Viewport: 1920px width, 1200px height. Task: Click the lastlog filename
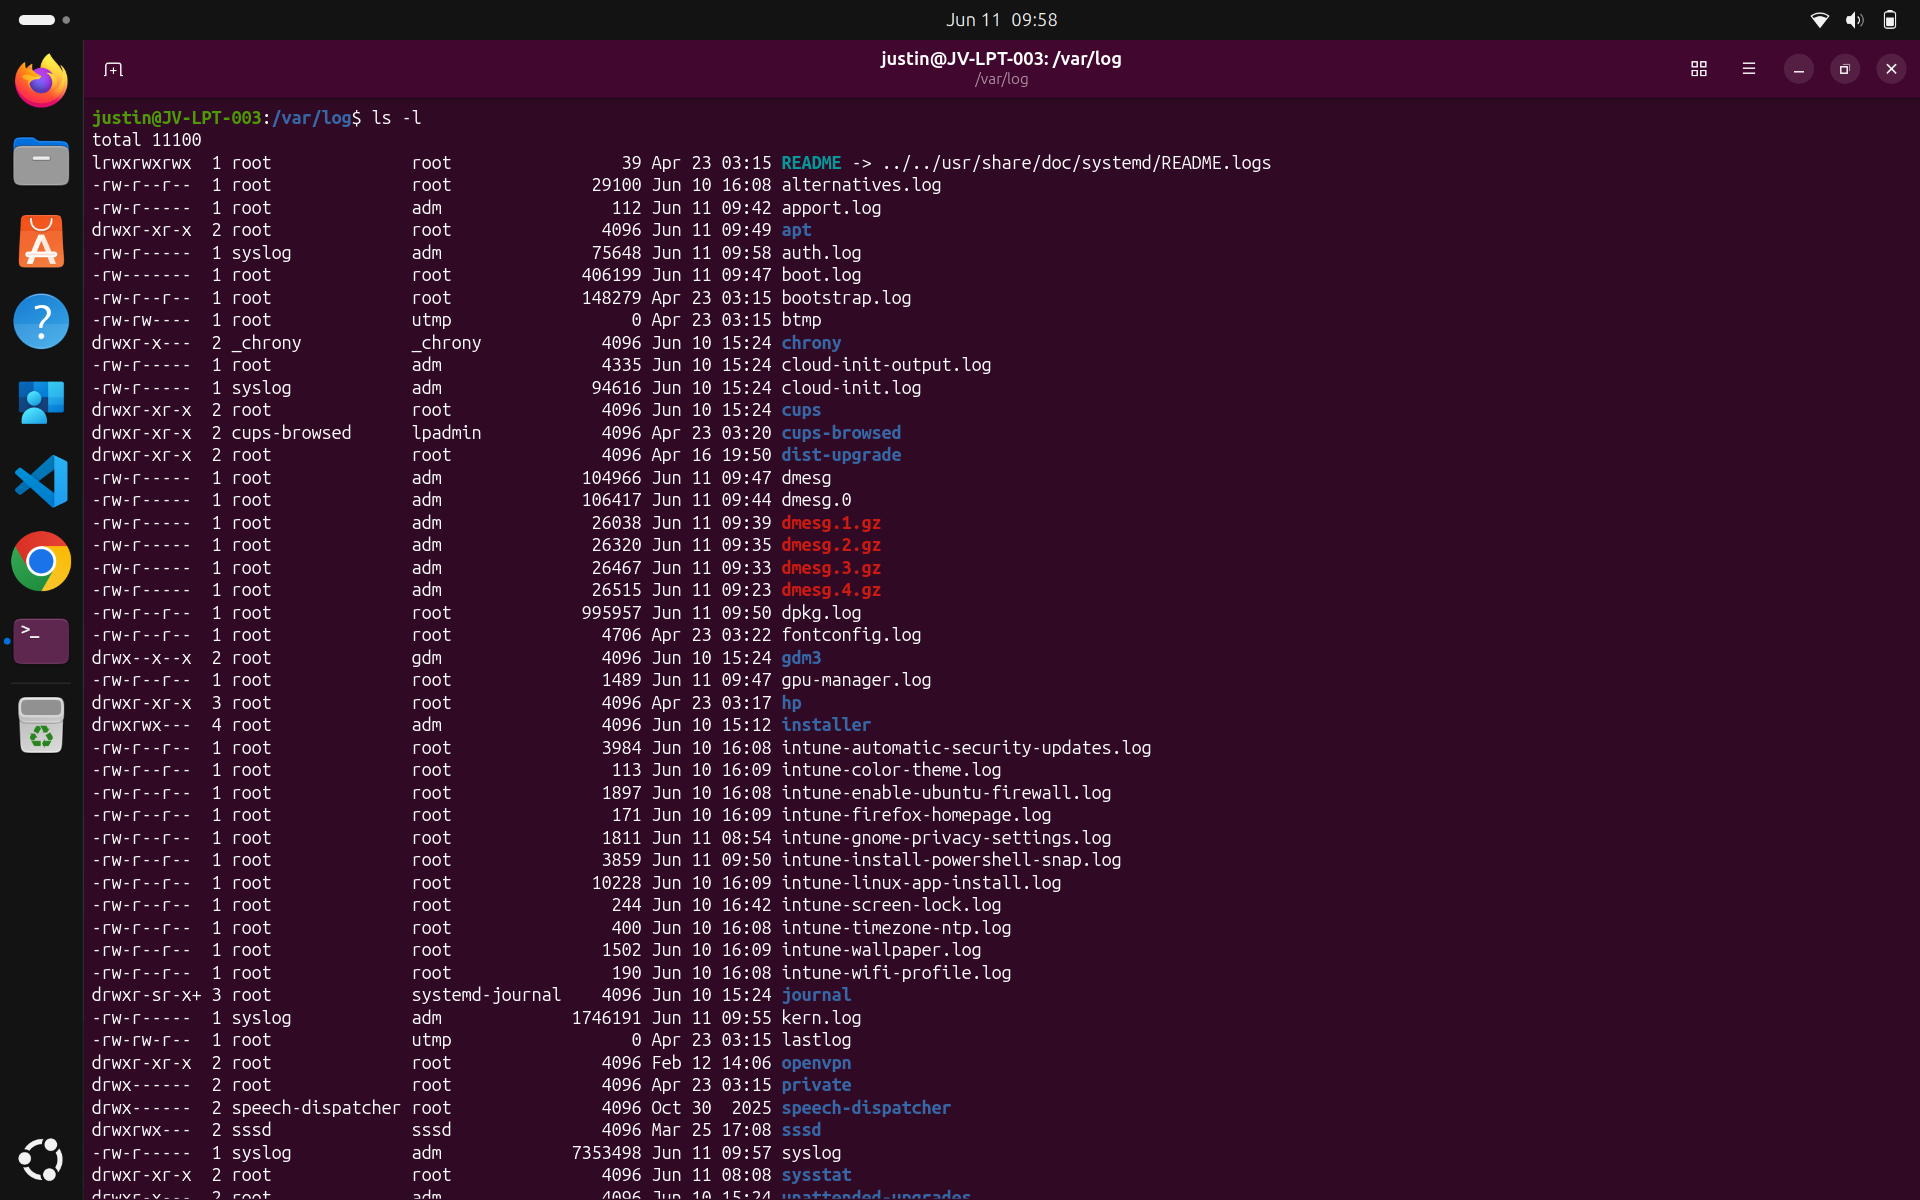(x=816, y=1040)
